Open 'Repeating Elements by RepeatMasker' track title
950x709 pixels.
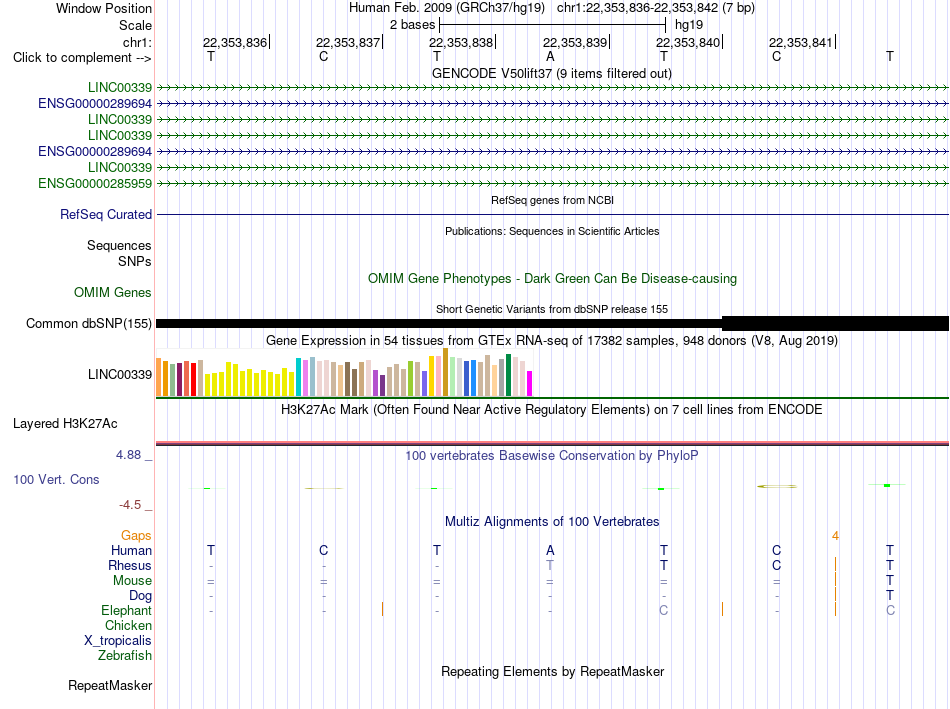pyautogui.click(x=552, y=671)
